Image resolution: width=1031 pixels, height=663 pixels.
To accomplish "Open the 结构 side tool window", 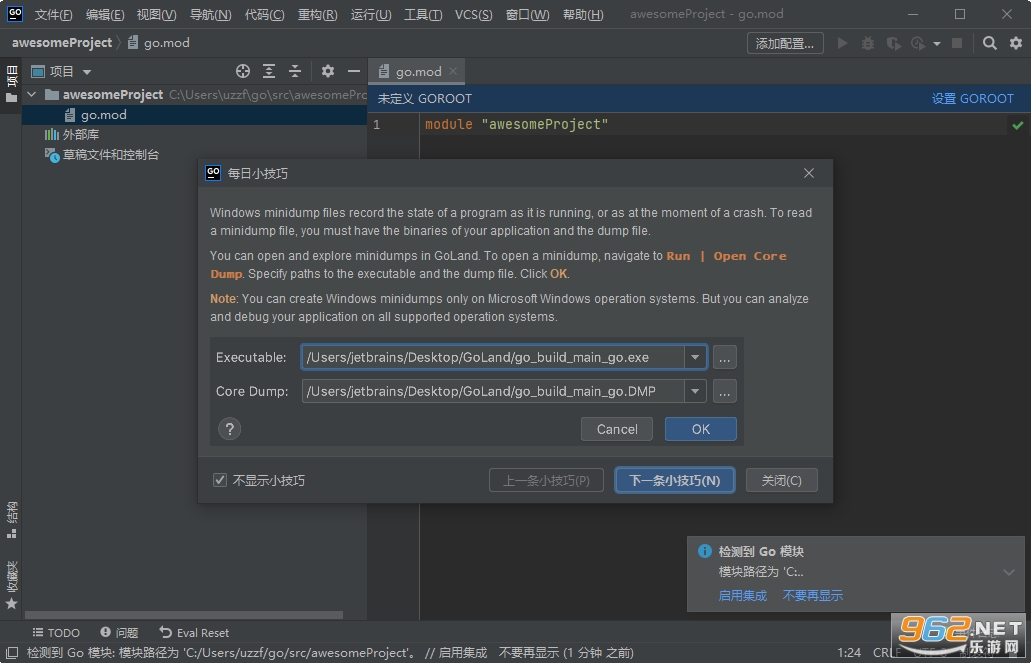I will (11, 520).
